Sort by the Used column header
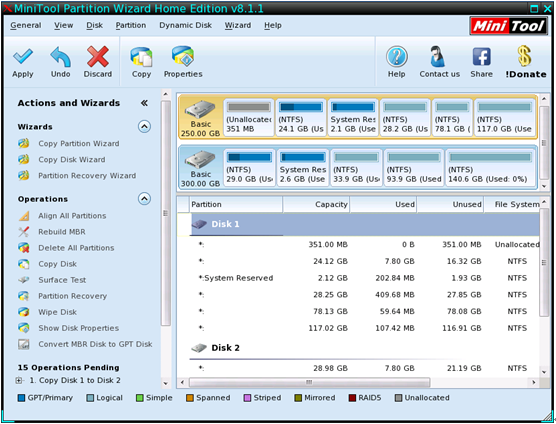The width and height of the screenshot is (556, 424). 383,205
